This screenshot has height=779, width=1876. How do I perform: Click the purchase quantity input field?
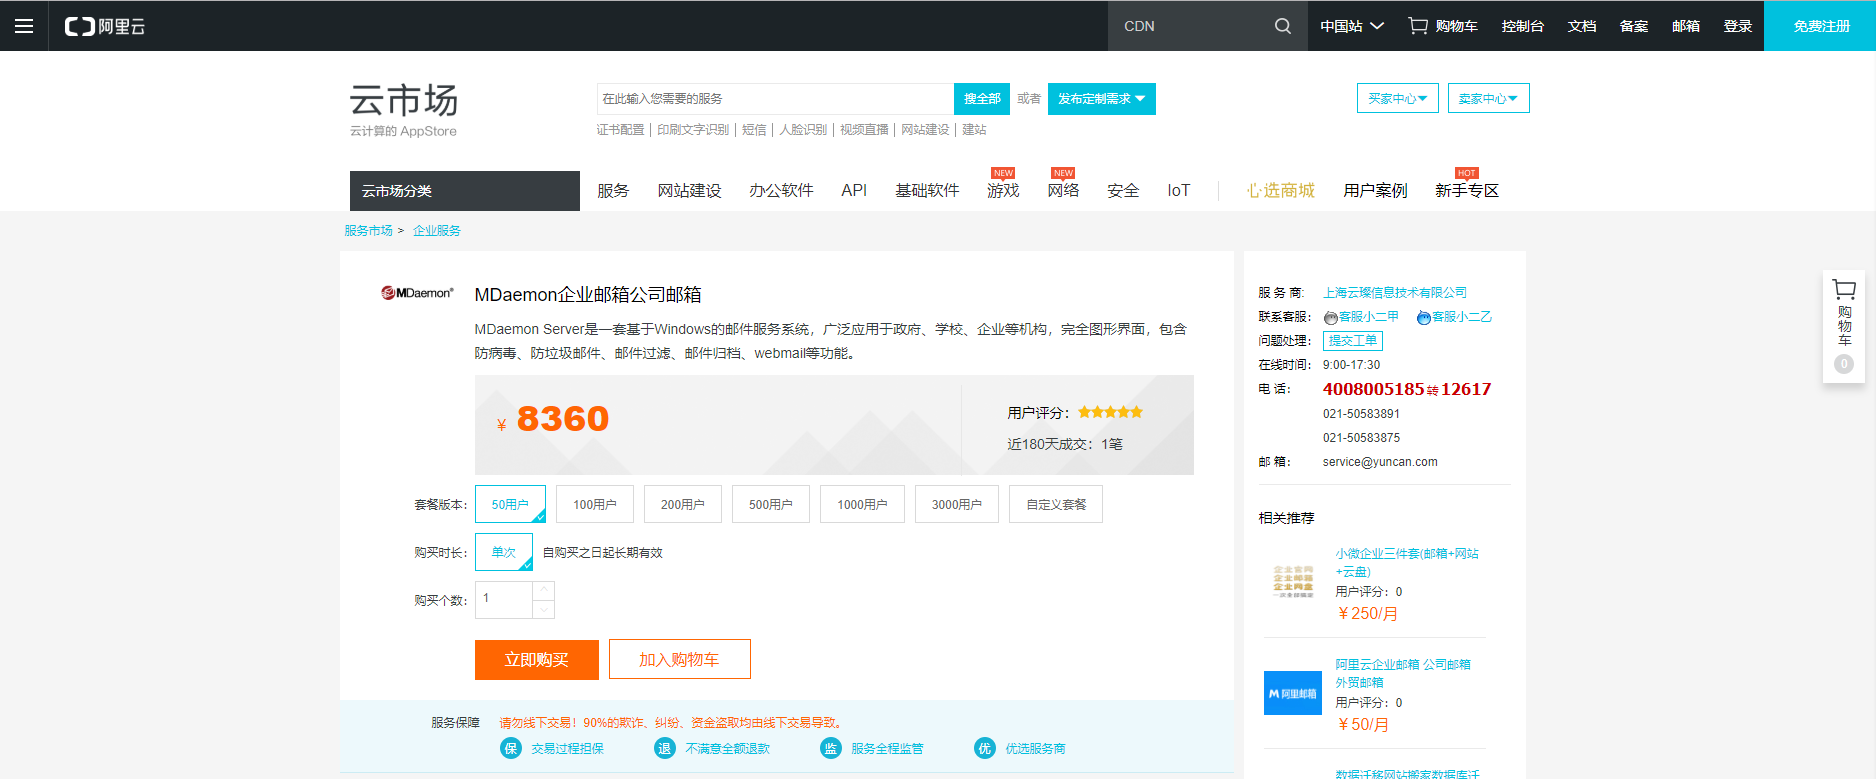pyautogui.click(x=504, y=600)
